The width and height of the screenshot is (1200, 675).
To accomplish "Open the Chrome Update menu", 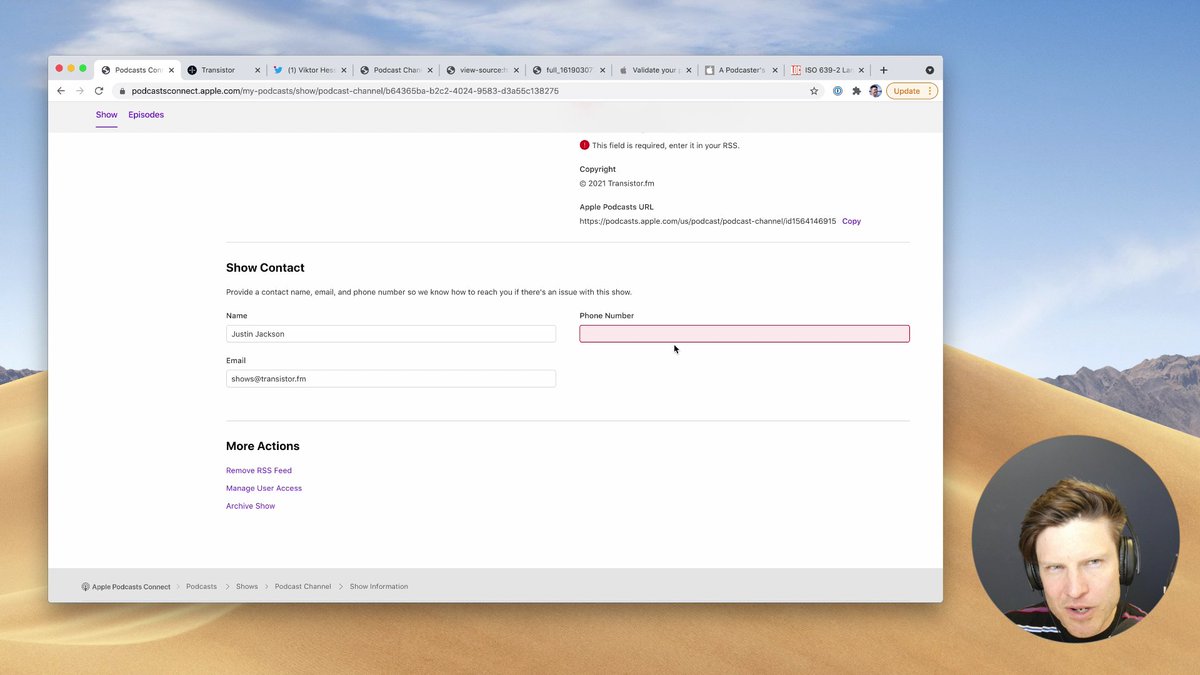I will (x=911, y=91).
